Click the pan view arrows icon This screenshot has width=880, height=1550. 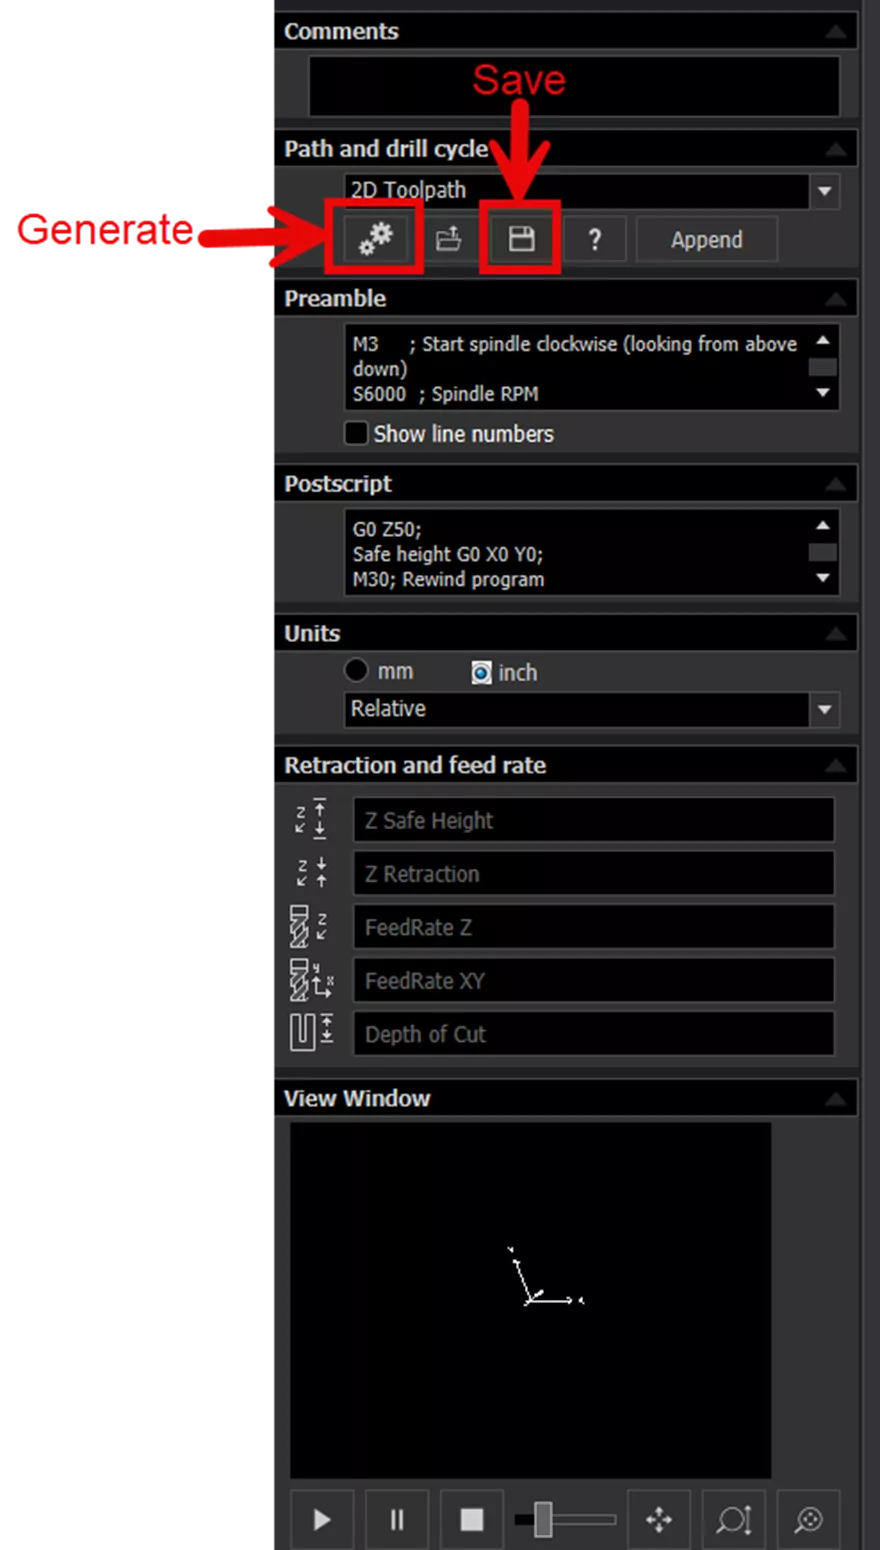[x=659, y=1520]
